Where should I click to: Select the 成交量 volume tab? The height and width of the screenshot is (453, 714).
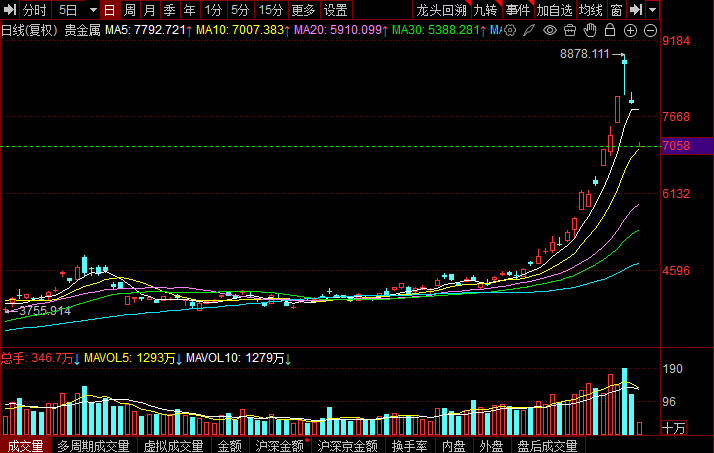click(26, 446)
